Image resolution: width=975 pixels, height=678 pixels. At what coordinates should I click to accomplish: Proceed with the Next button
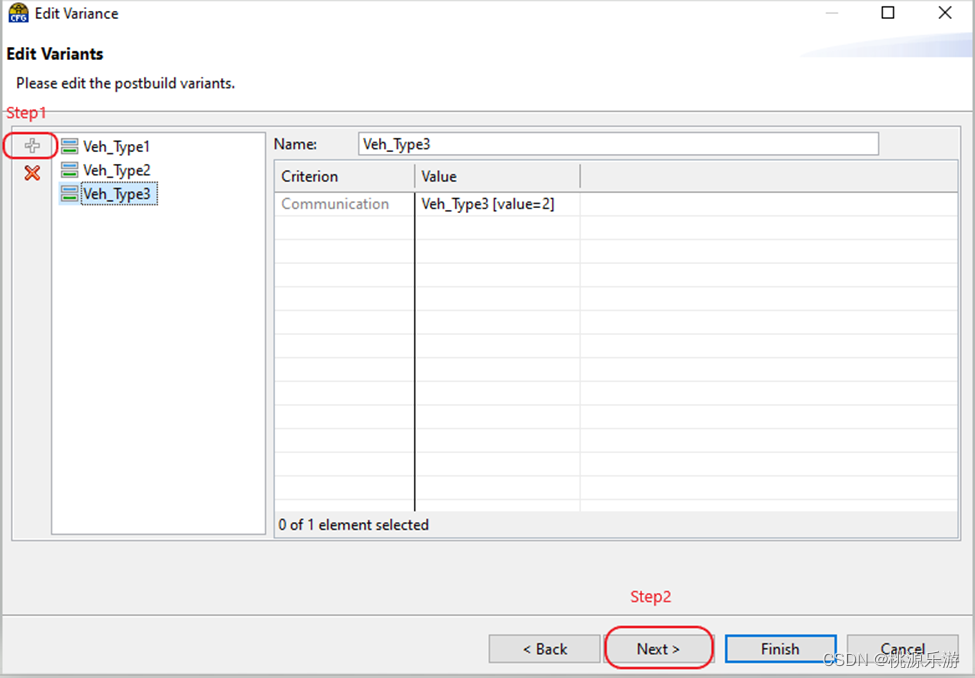pos(658,649)
